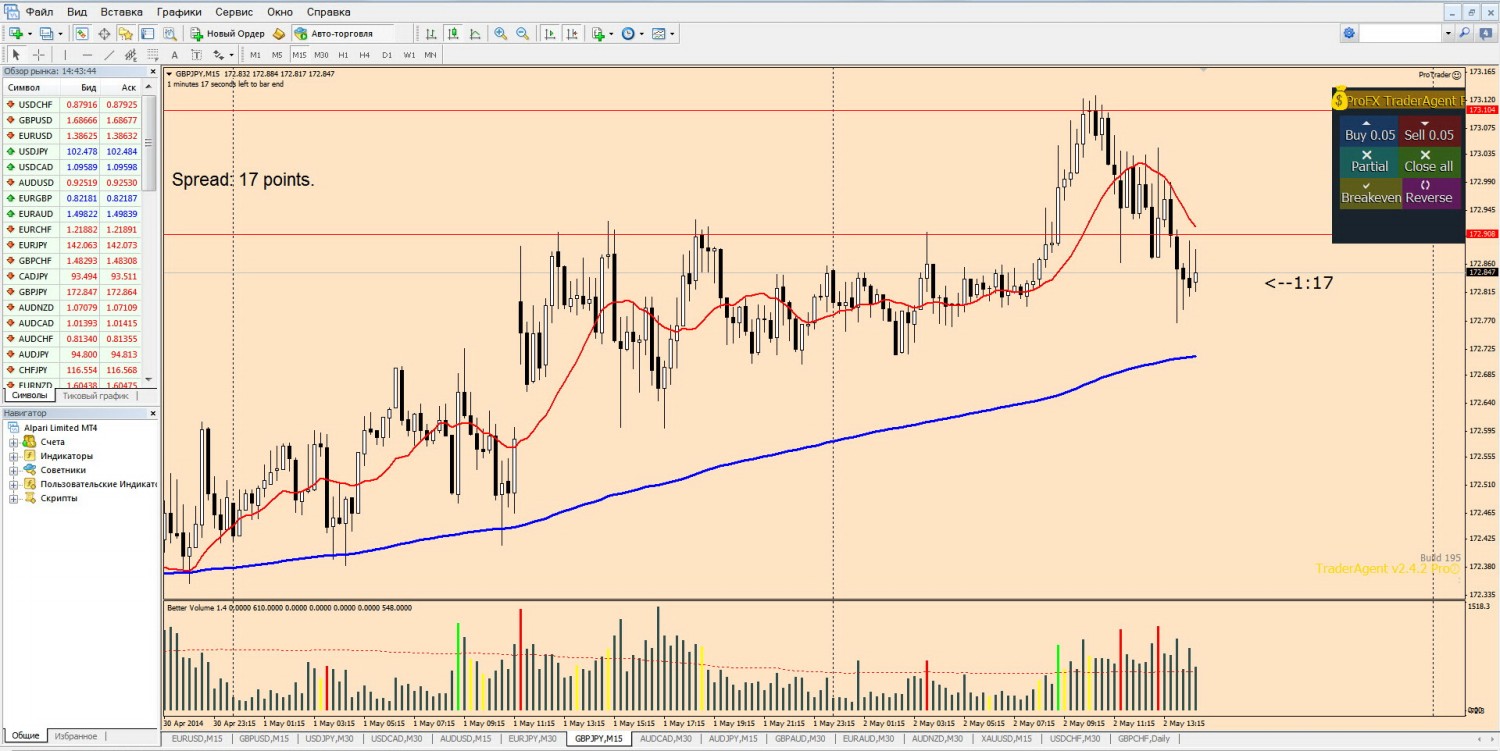
Task: Expand the Советники tree node
Action: [14, 470]
